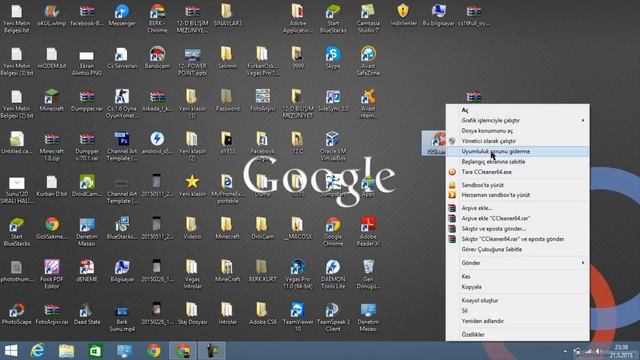The image size is (640, 360).
Task: Open the Adobe CS6 folder
Action: 262,314
